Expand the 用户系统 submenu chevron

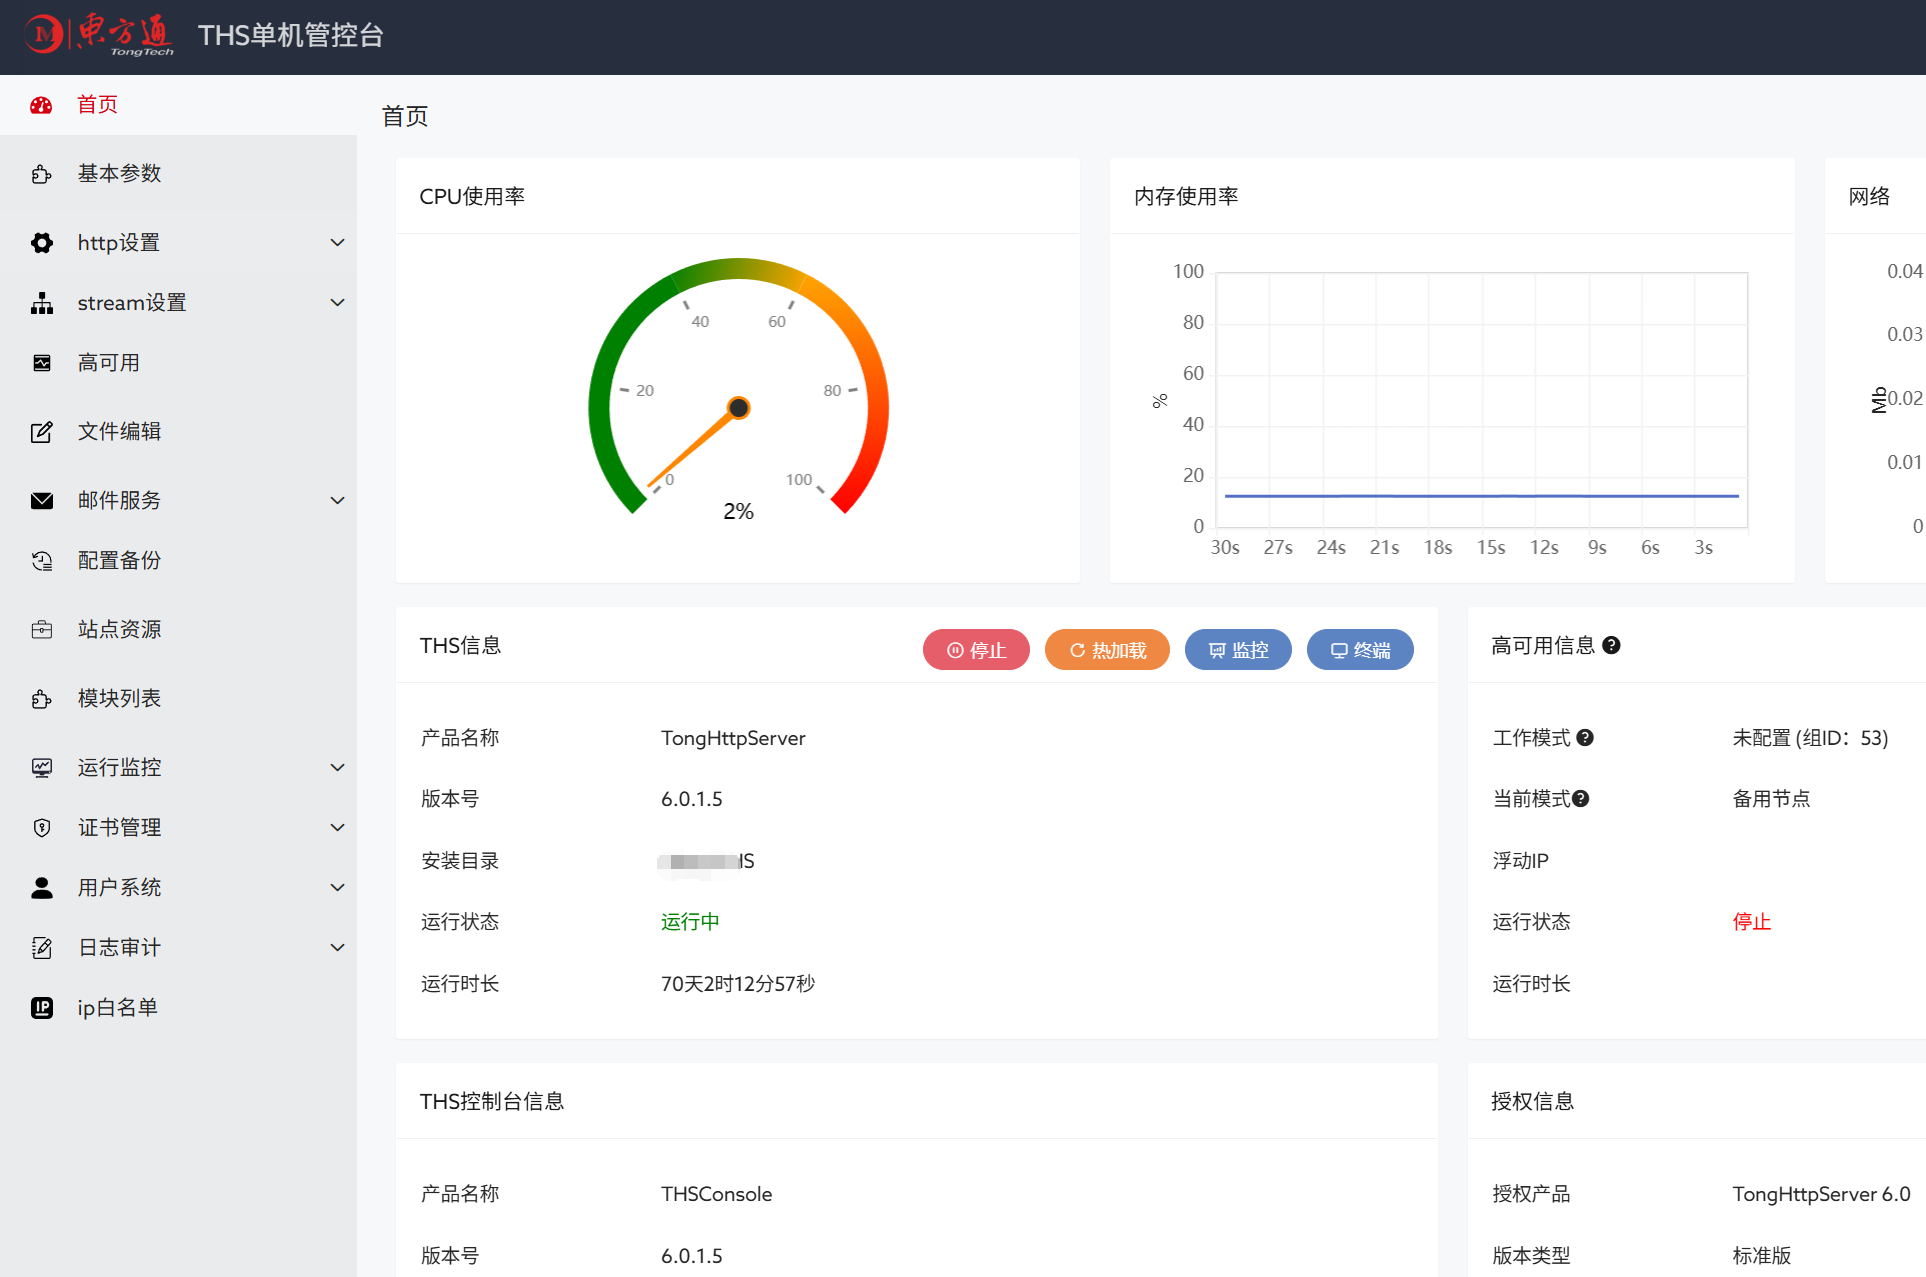coord(338,888)
